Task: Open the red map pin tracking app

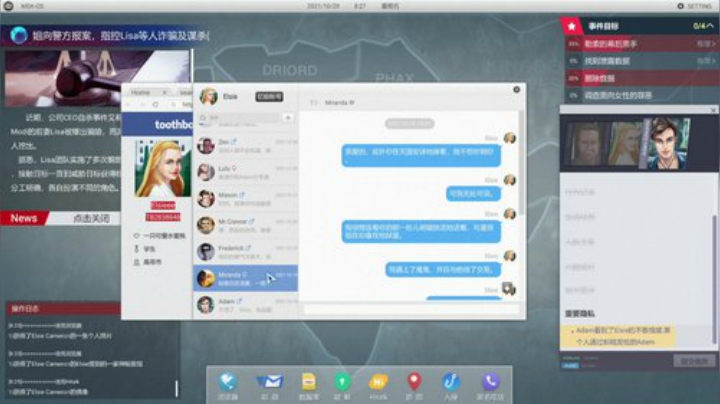Action: point(414,382)
